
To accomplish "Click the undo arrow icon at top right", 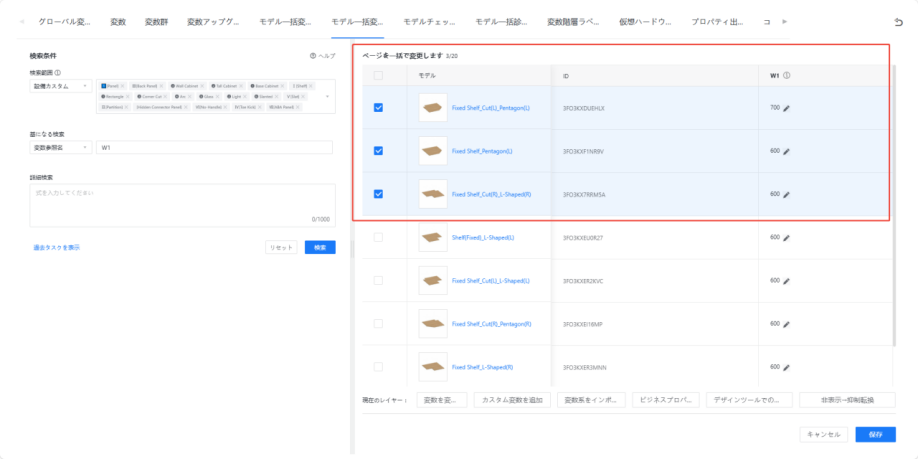I will 898,22.
